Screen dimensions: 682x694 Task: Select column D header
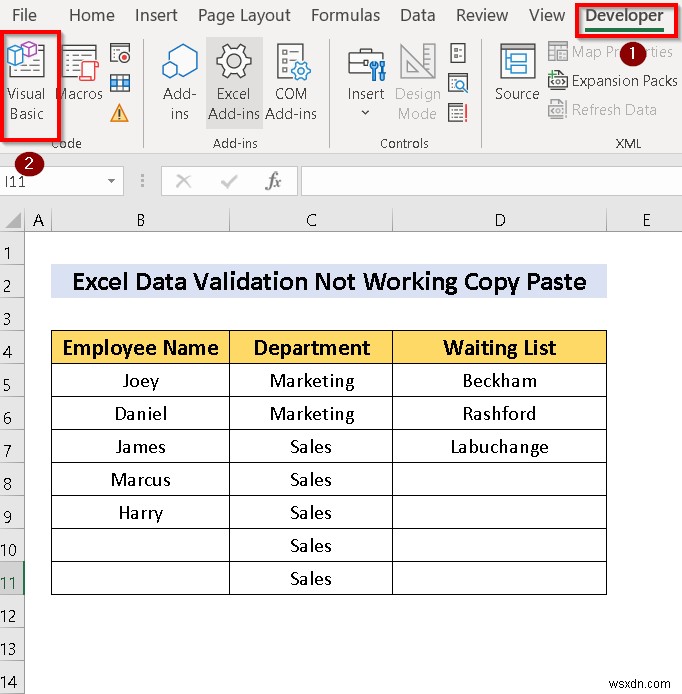(x=499, y=220)
